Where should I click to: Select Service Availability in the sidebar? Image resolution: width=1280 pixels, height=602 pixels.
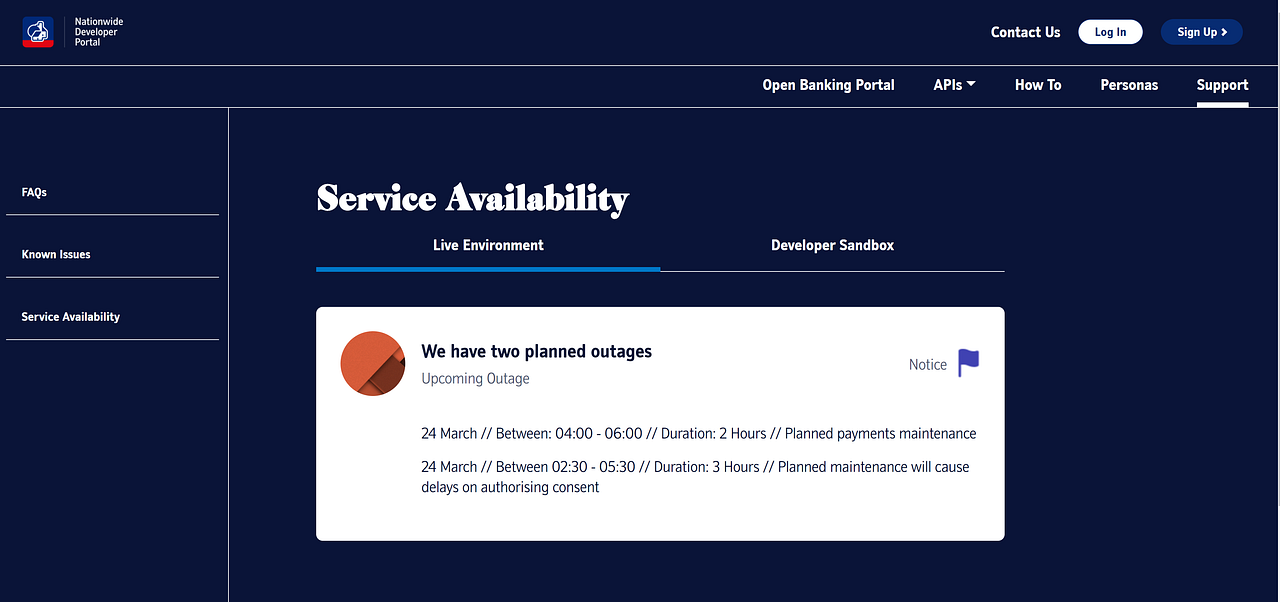[x=70, y=316]
